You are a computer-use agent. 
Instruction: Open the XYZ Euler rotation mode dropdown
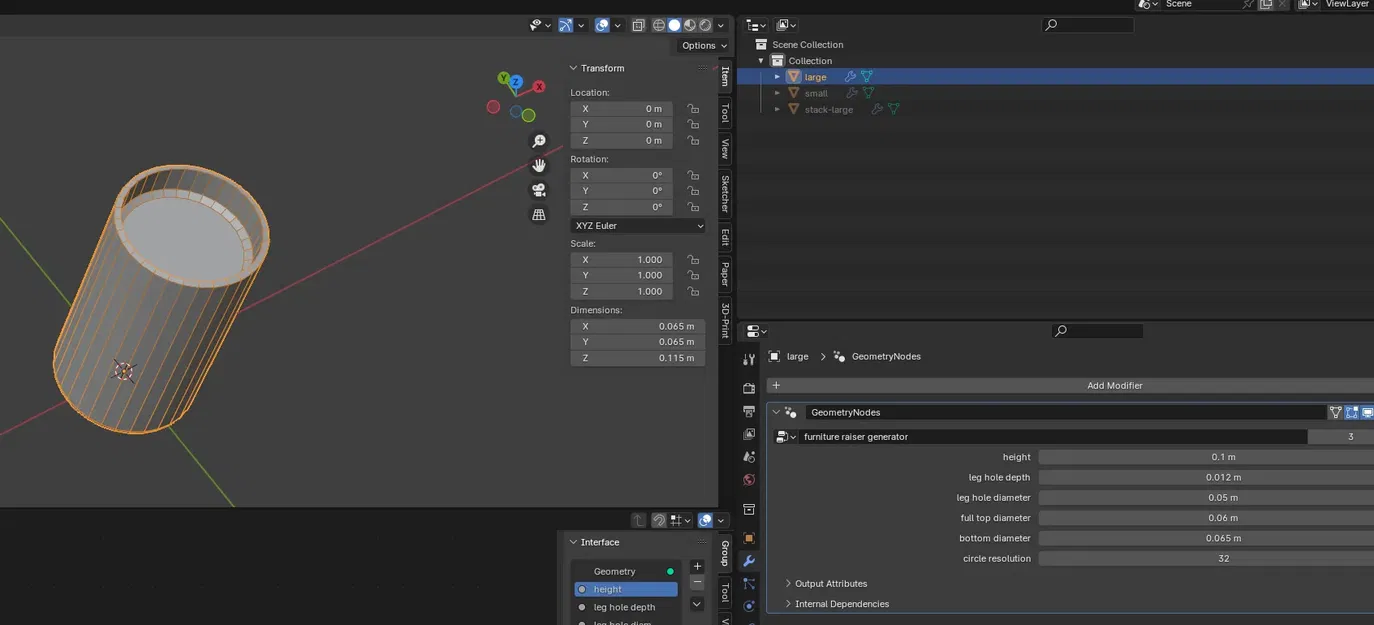[638, 226]
